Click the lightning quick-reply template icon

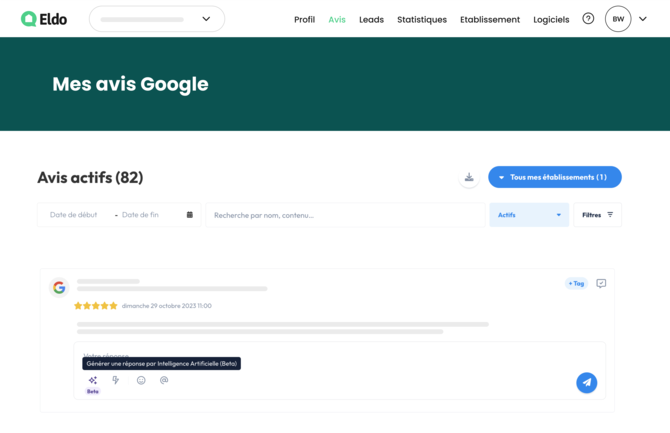(x=115, y=380)
